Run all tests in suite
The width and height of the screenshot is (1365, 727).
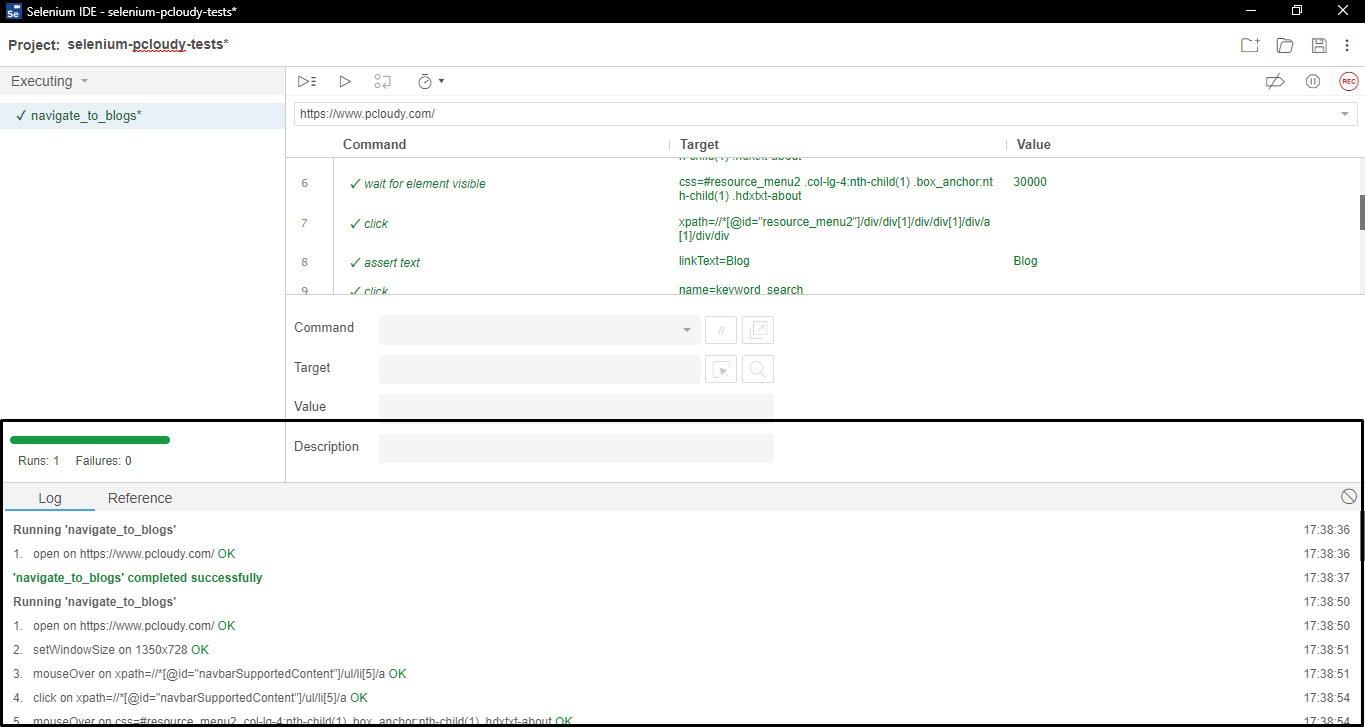pyautogui.click(x=307, y=81)
